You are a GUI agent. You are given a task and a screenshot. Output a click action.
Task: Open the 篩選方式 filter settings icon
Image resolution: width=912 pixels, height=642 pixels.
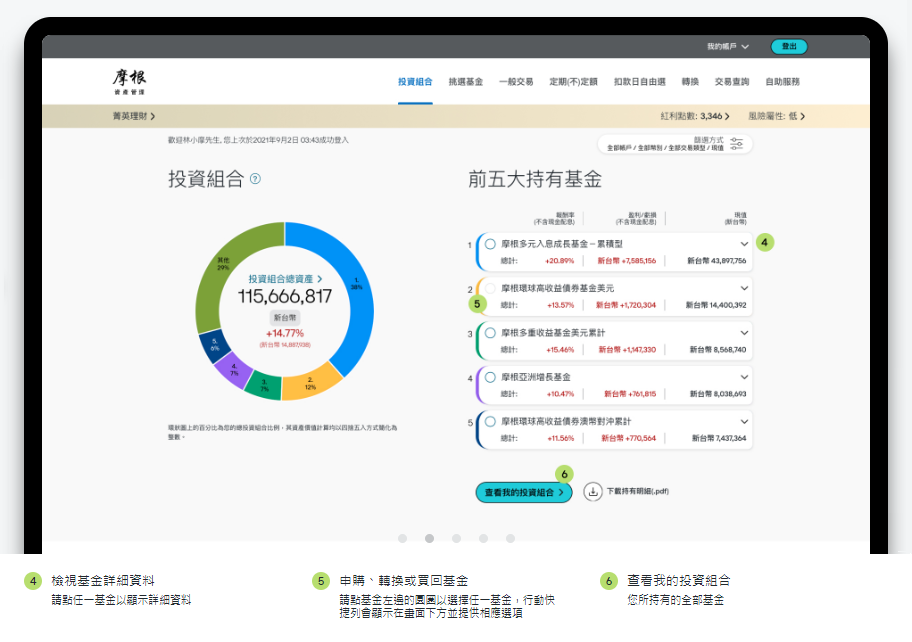(x=736, y=144)
